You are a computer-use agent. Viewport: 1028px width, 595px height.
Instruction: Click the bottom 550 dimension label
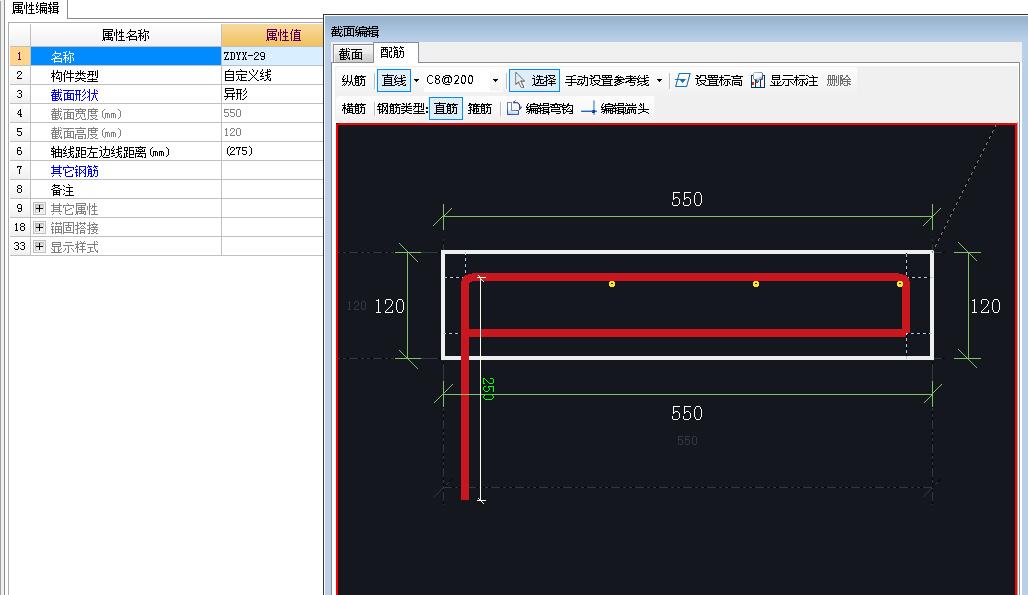687,413
